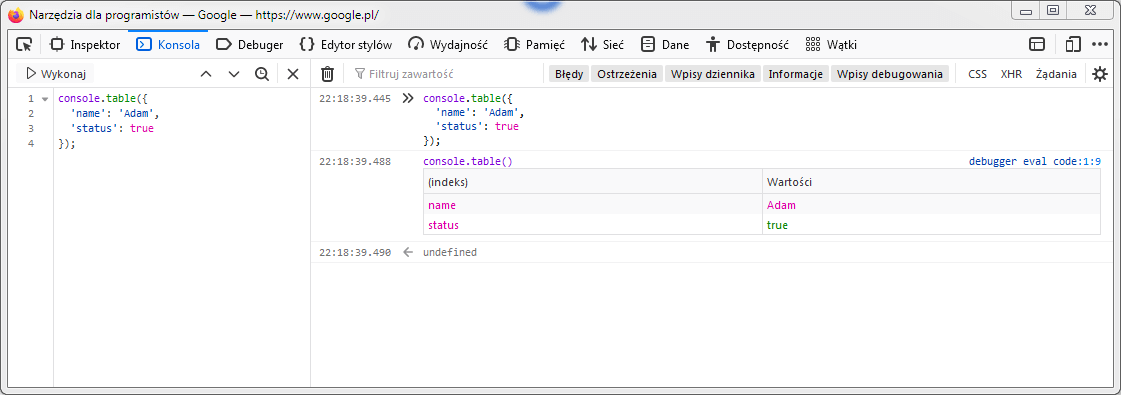The height and width of the screenshot is (395, 1121).
Task: Open the Inspektor tab
Action: pyautogui.click(x=84, y=44)
